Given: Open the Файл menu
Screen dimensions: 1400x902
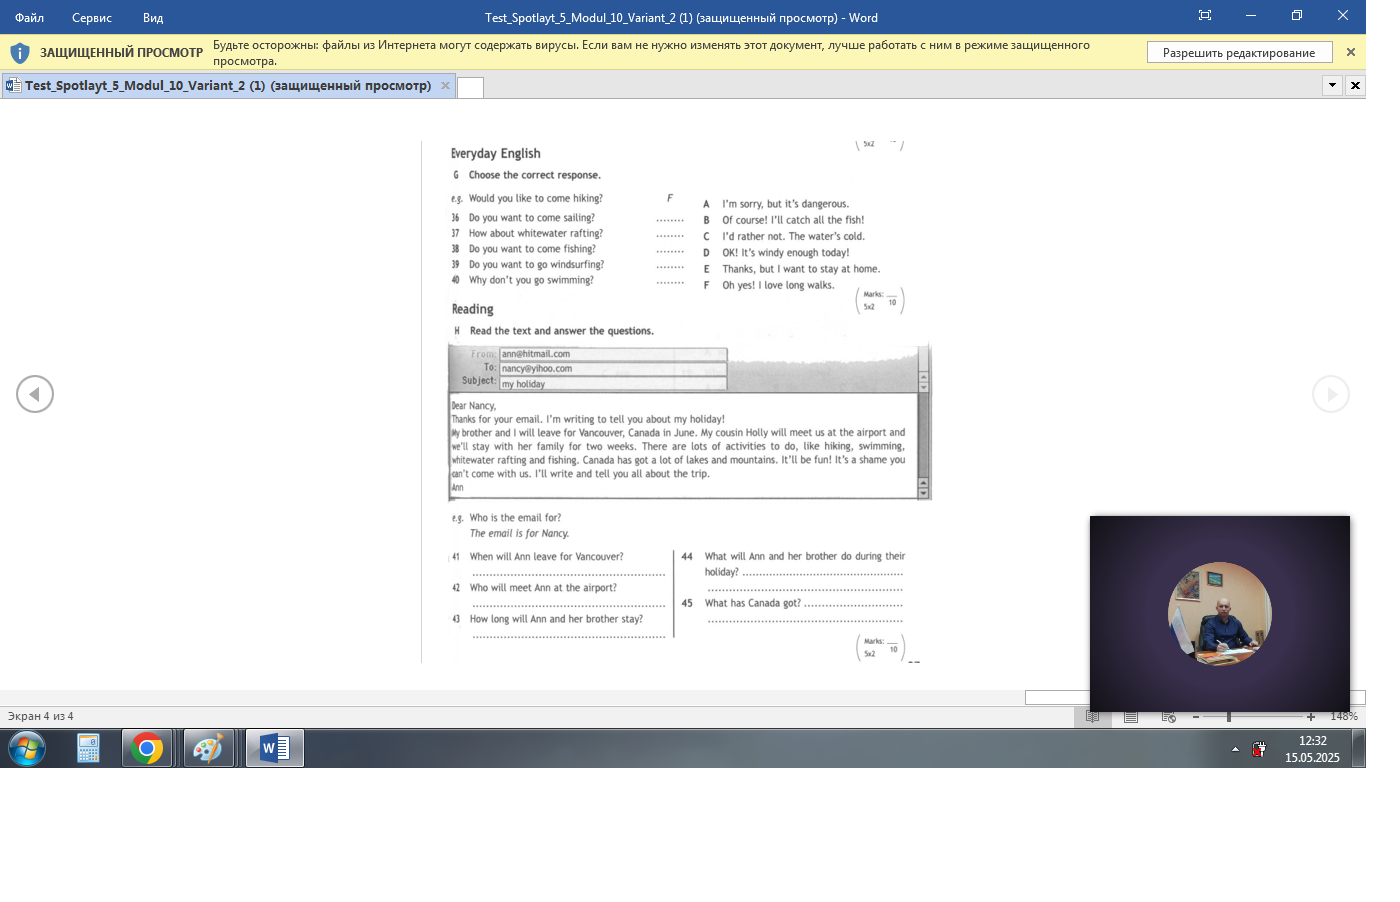Looking at the screenshot, I should pyautogui.click(x=29, y=17).
